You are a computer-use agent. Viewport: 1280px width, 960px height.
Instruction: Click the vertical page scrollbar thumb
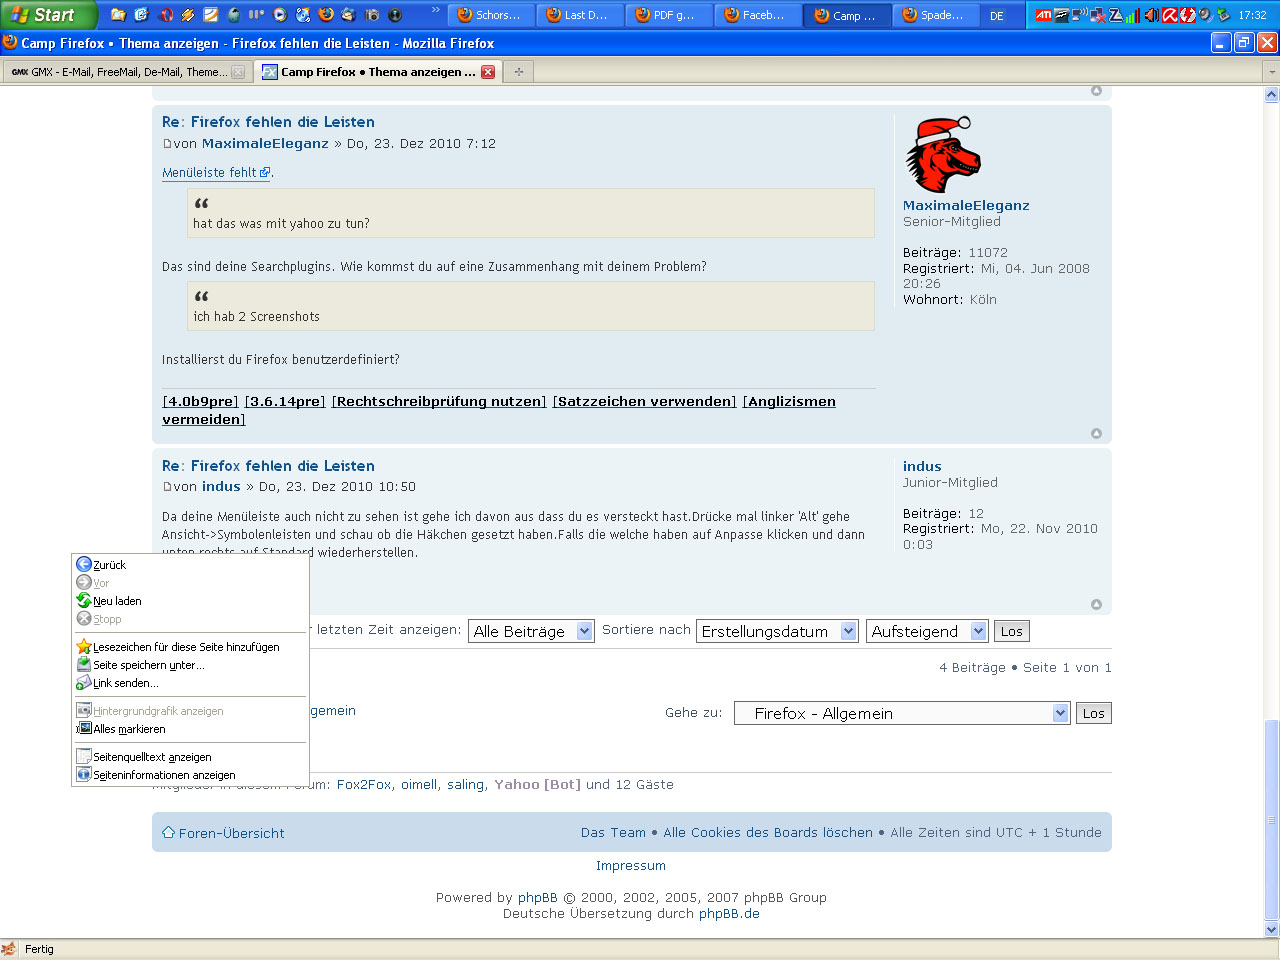click(x=1272, y=820)
